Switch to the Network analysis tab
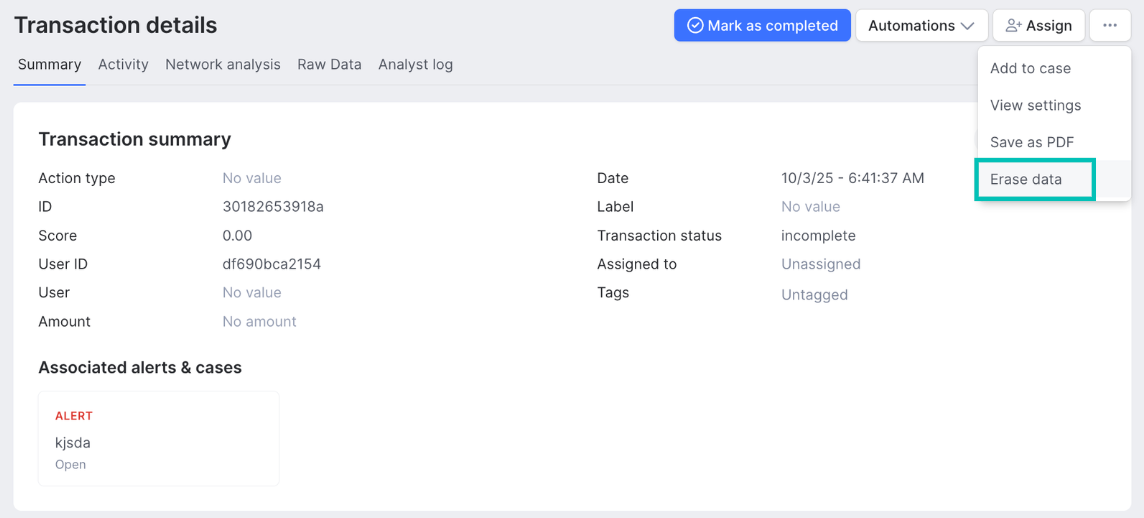 [x=223, y=65]
